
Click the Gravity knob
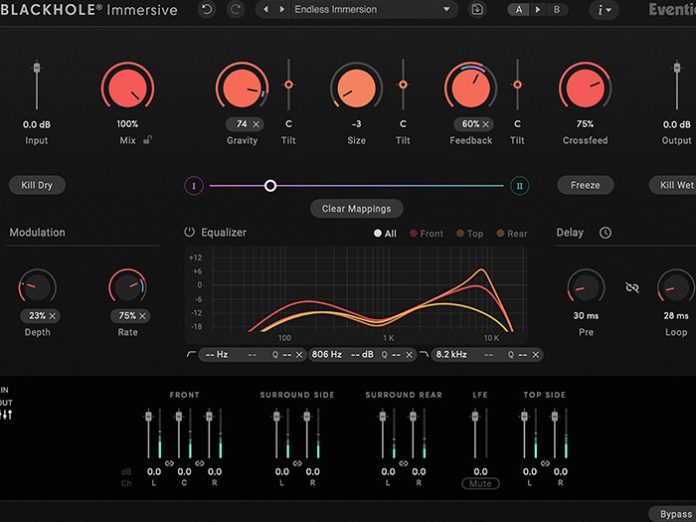tap(242, 88)
